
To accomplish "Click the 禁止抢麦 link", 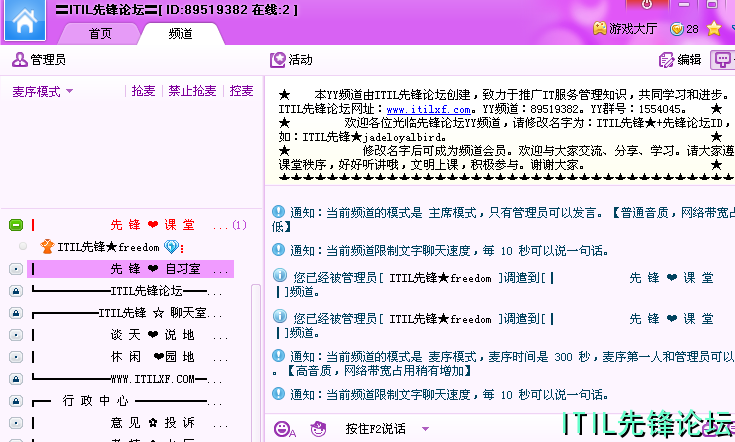I will [192, 90].
